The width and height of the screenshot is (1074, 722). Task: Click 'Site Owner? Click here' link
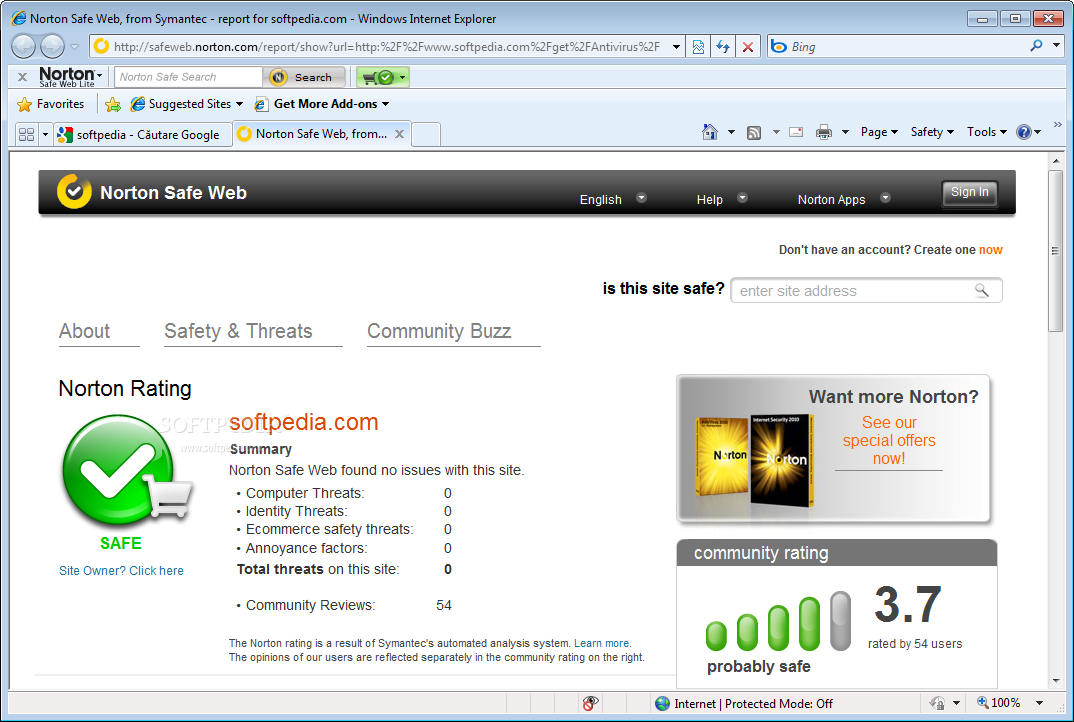tap(121, 571)
